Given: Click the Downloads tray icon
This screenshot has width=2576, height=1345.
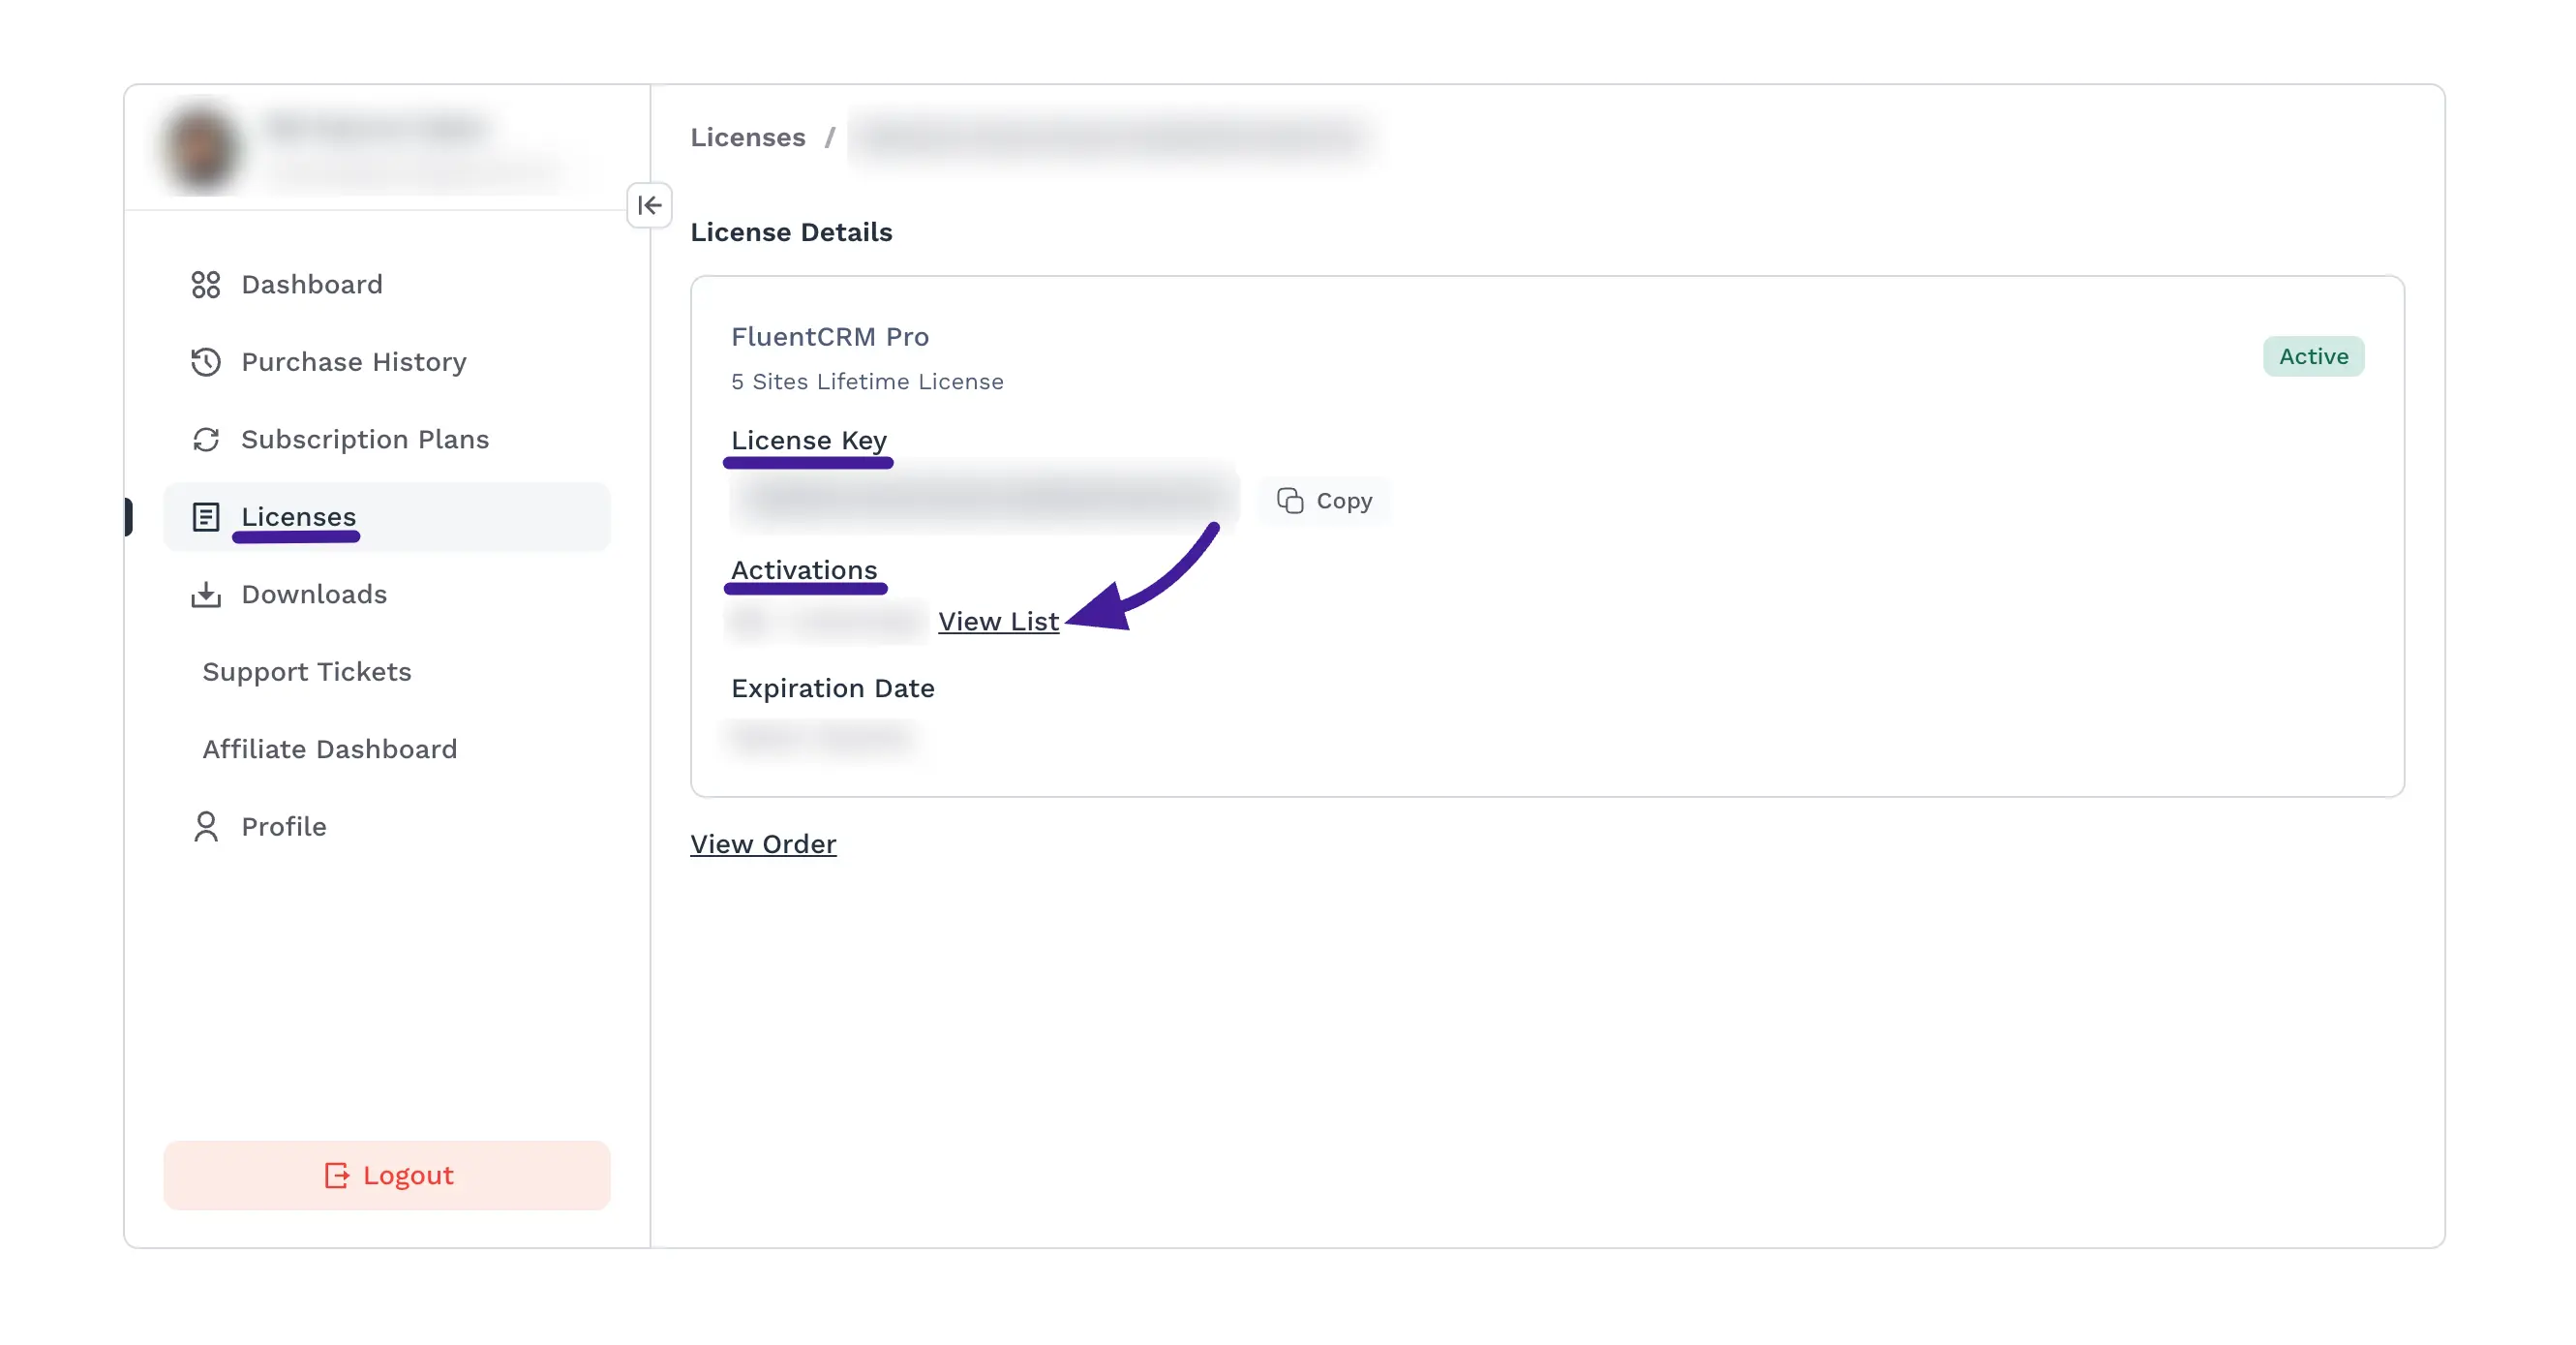Looking at the screenshot, I should tap(205, 595).
